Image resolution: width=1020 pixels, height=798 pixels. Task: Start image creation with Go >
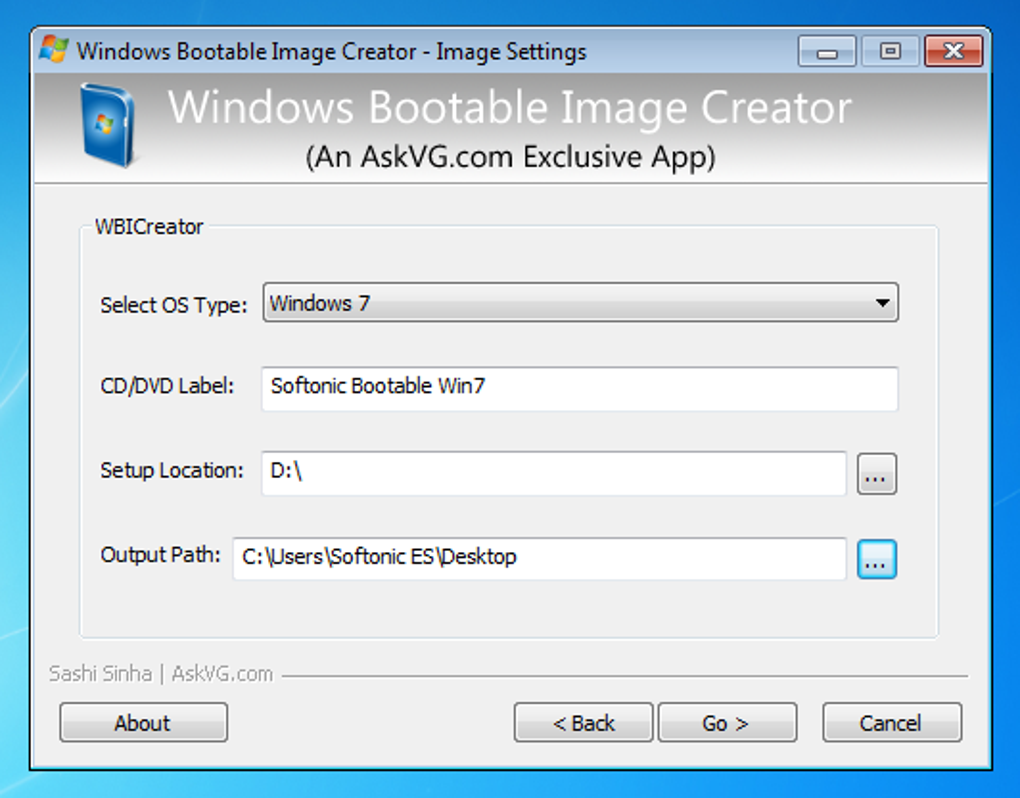pos(727,723)
